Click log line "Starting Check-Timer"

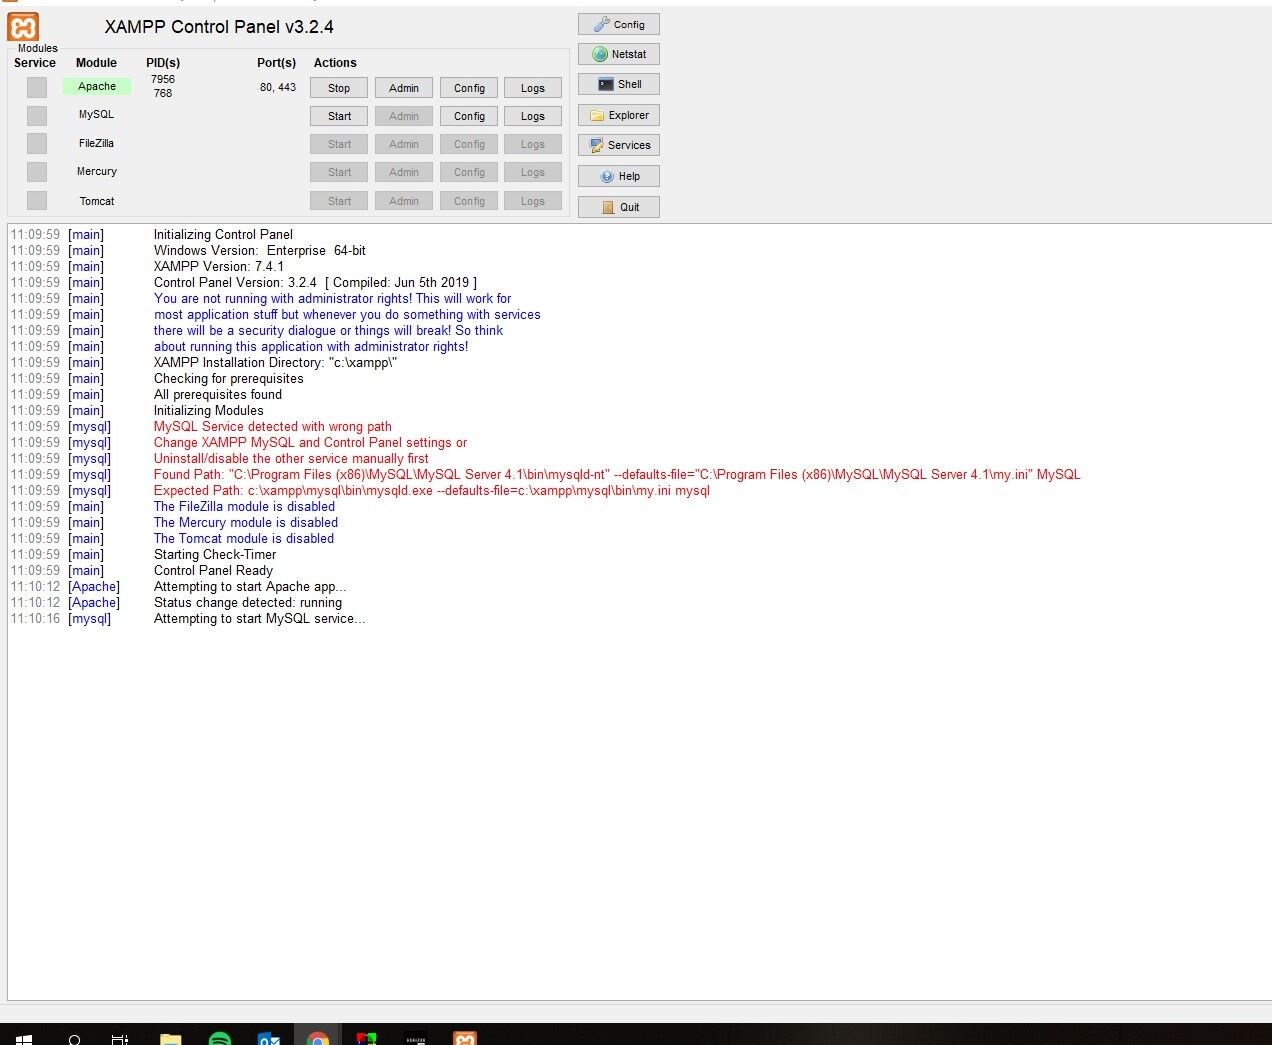click(215, 554)
